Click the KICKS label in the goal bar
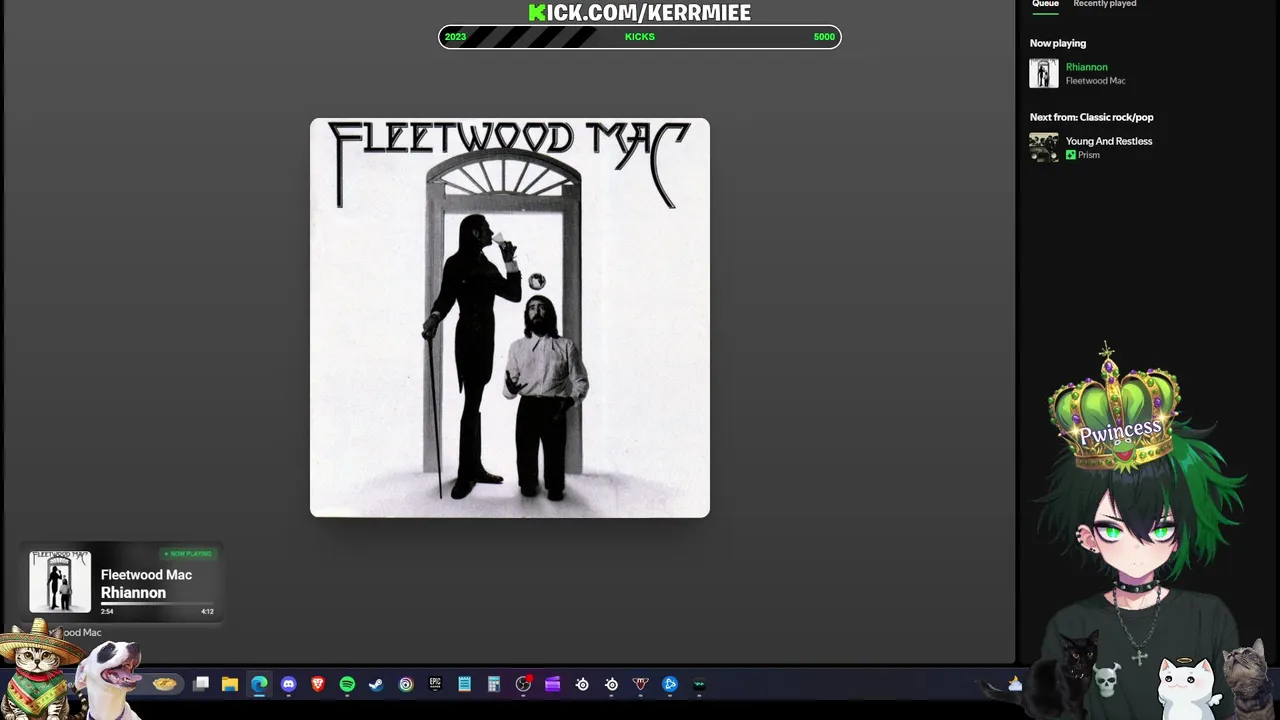This screenshot has height=720, width=1280. point(640,37)
